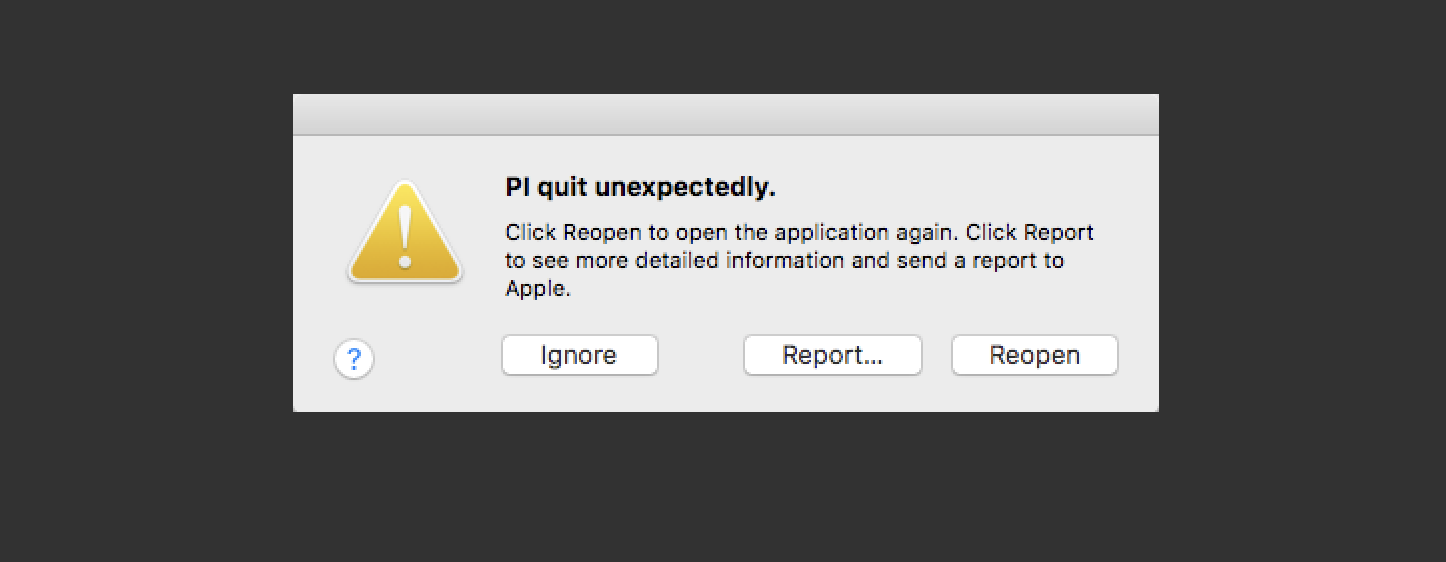Click the question mark help icon
Viewport: 1446px width, 562px height.
click(x=354, y=359)
